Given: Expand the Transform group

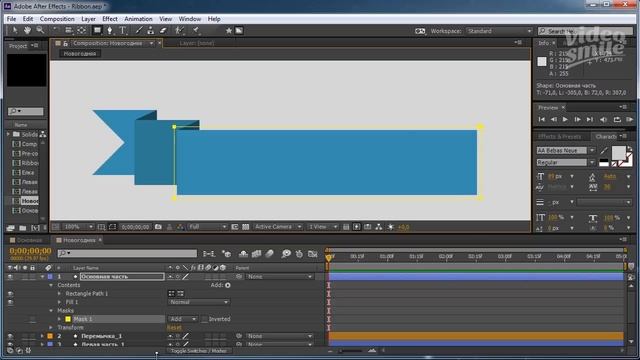Looking at the screenshot, I should tap(51, 328).
